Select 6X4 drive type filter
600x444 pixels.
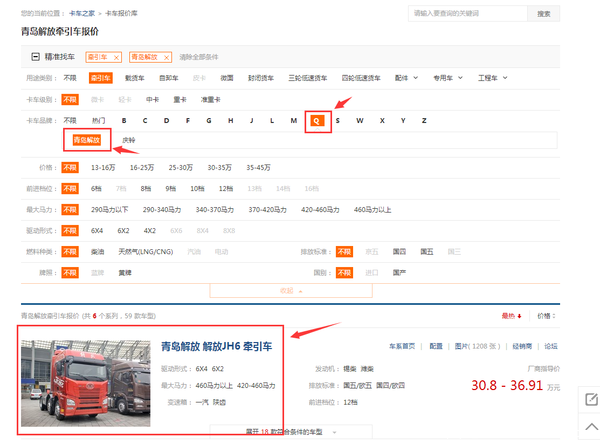click(97, 230)
